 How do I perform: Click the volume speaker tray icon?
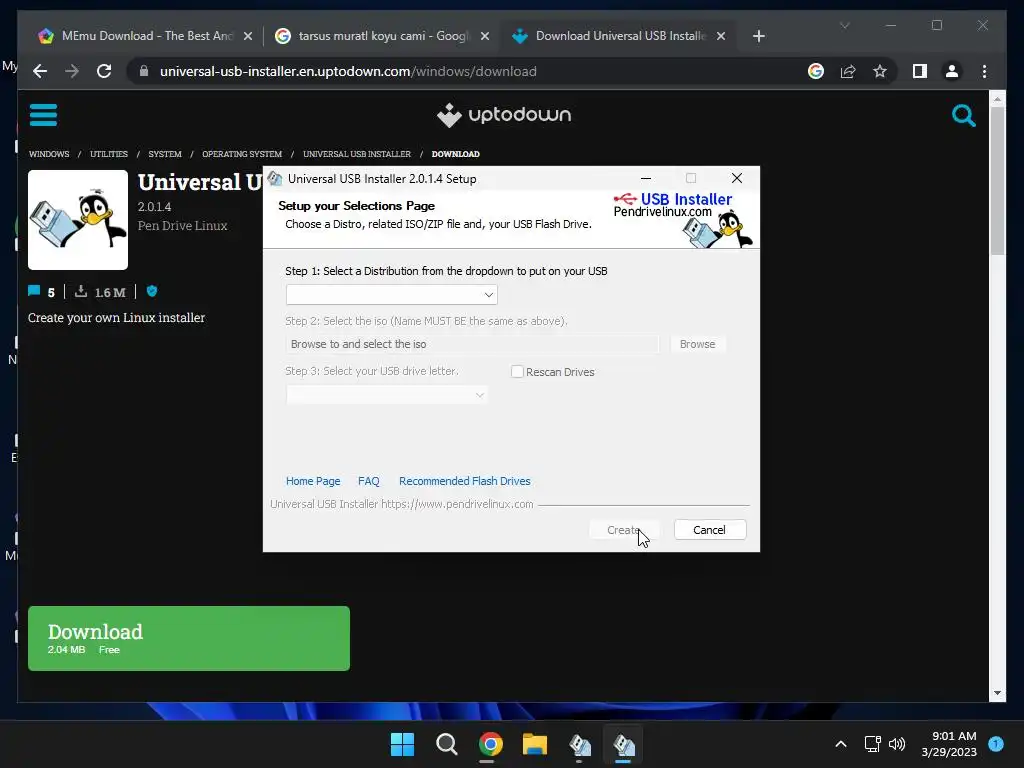coord(897,744)
